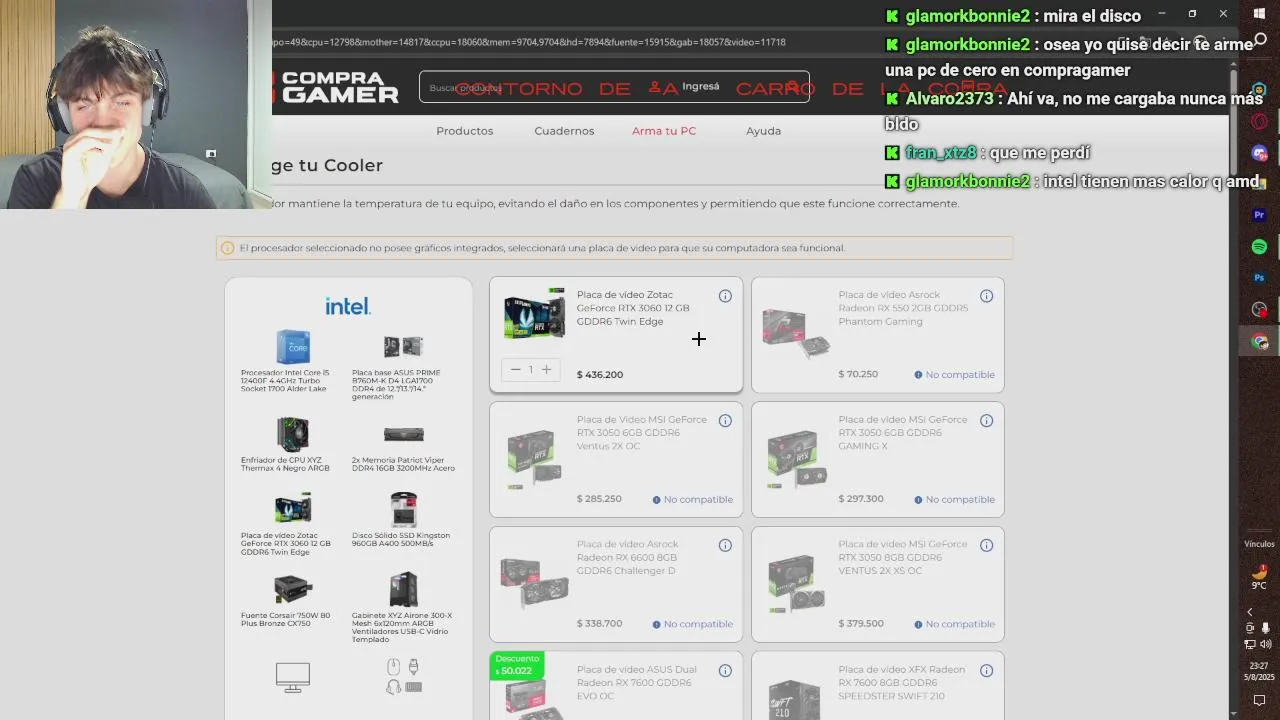Focus the Buscar productos search field
This screenshot has width=1280, height=720.
click(614, 87)
